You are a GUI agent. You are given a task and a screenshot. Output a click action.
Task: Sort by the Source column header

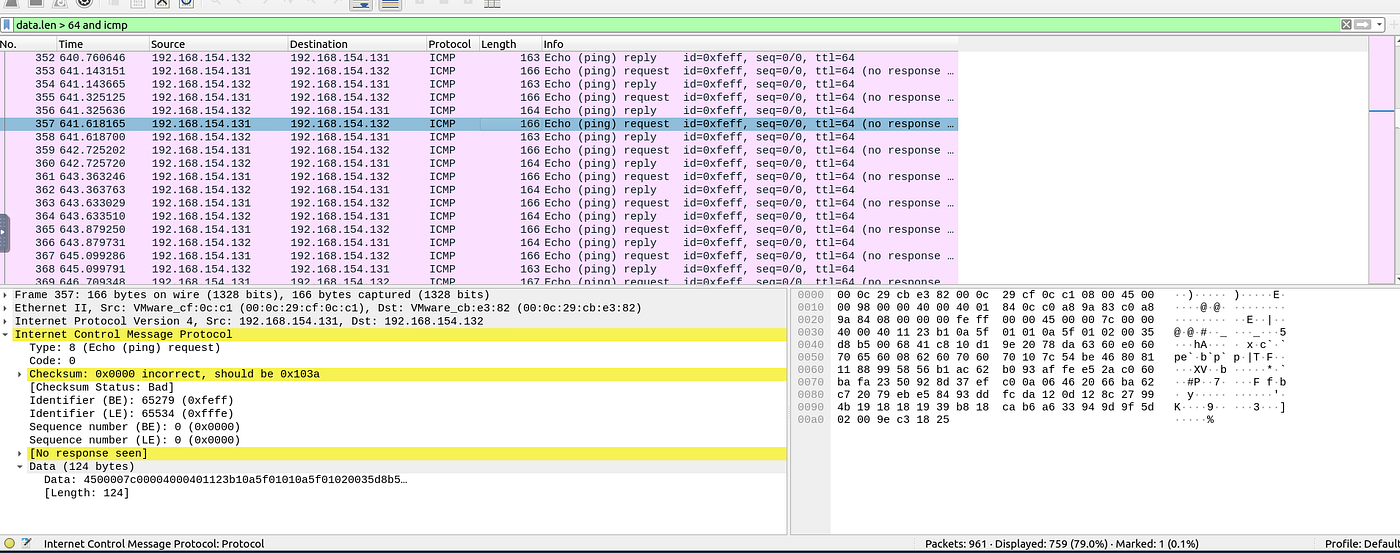(x=218, y=44)
